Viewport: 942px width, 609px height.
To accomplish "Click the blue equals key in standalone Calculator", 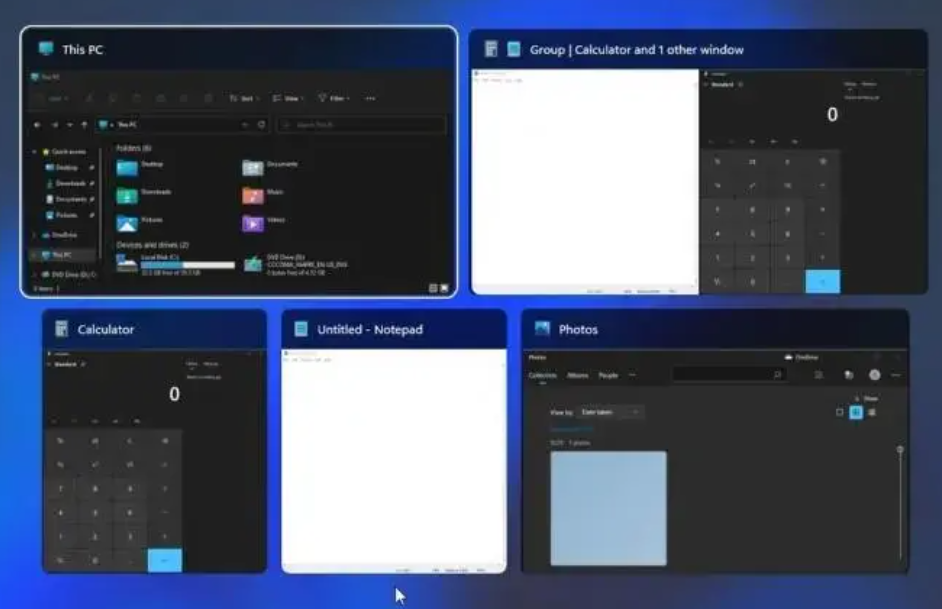I will (165, 560).
